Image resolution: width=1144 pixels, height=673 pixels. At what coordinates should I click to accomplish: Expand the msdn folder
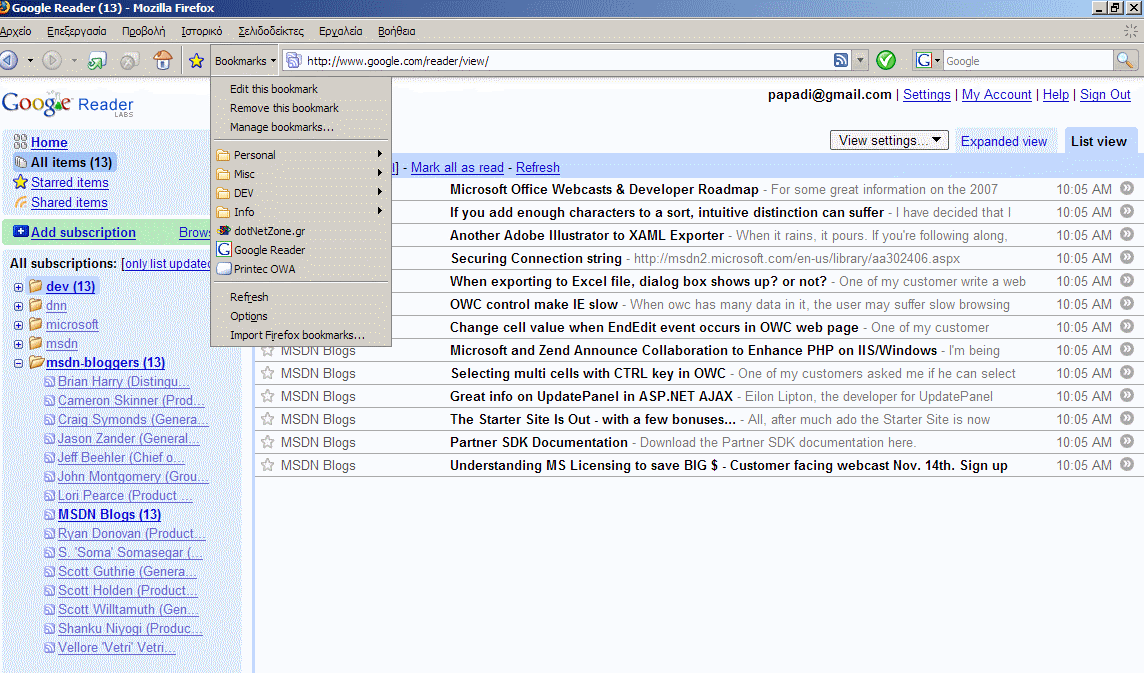18,344
